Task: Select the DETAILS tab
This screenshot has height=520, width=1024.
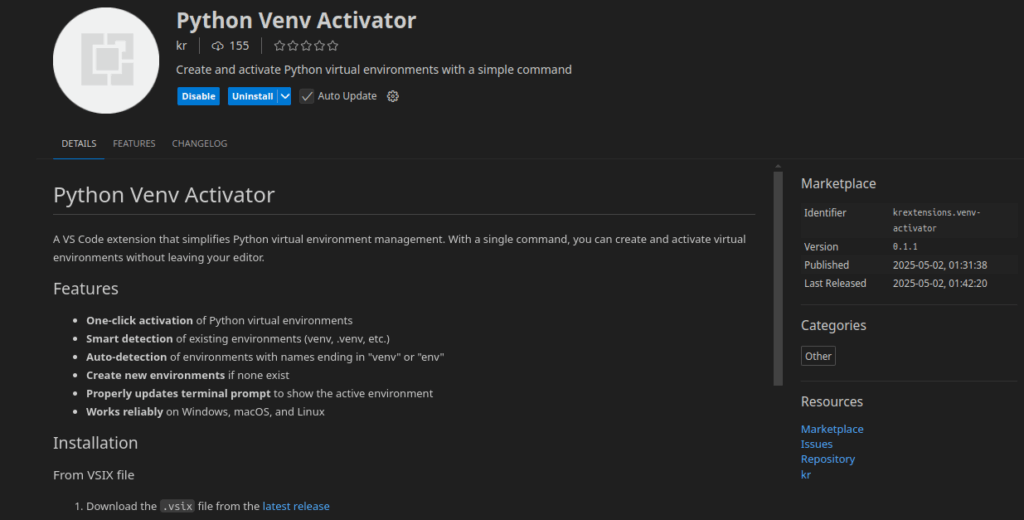Action: 79,144
